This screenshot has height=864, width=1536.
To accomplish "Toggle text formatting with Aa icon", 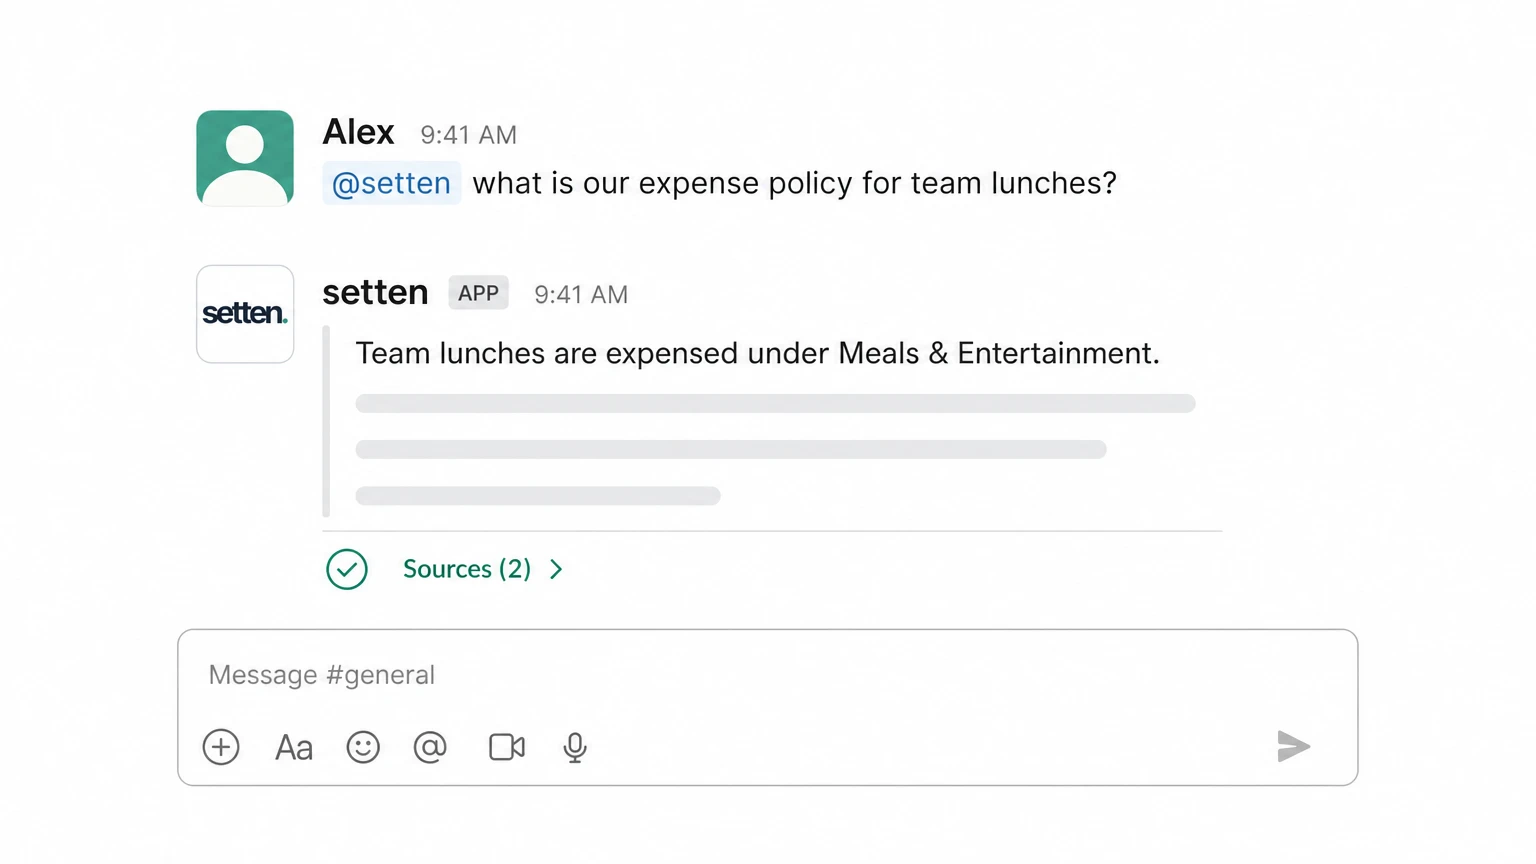I will tap(294, 748).
